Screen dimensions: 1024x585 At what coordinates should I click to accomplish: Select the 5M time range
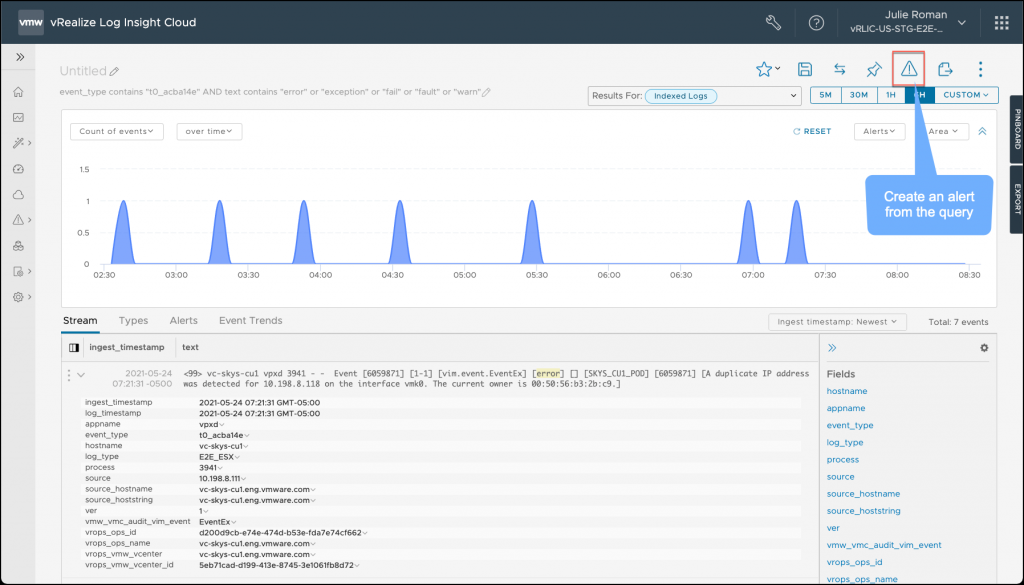pos(825,95)
